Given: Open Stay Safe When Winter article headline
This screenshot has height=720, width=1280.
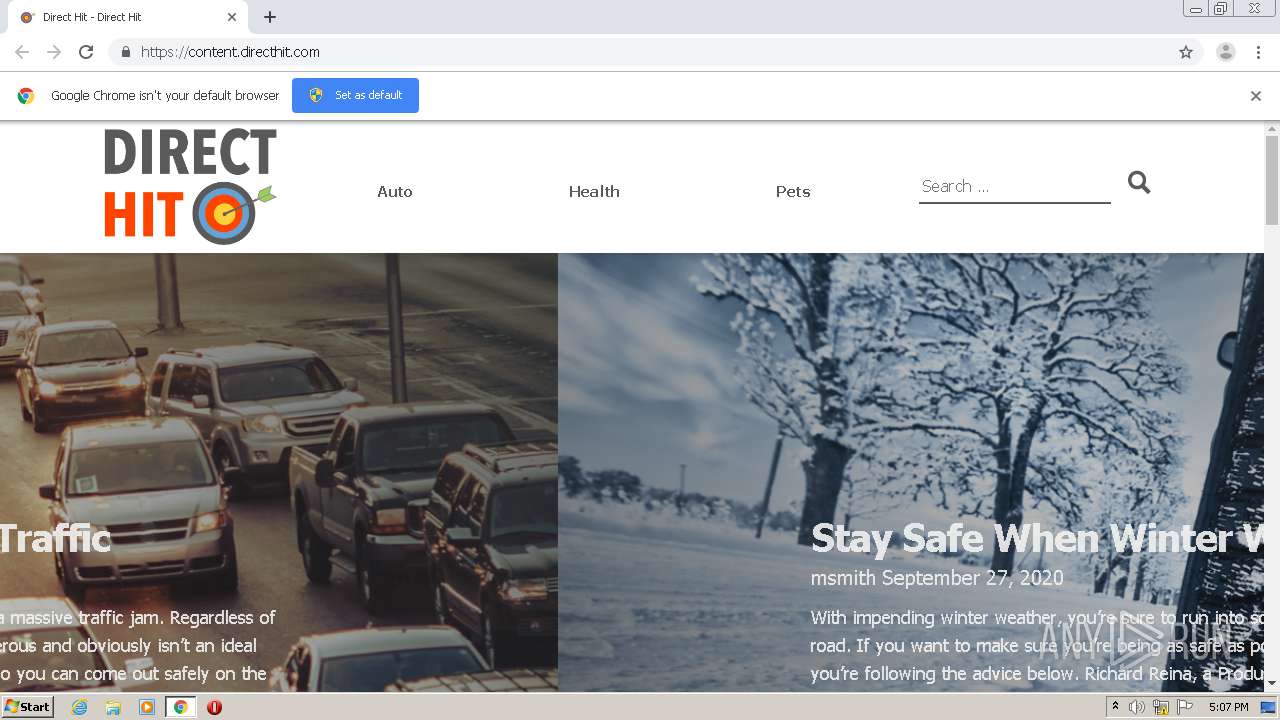Looking at the screenshot, I should (x=1037, y=539).
